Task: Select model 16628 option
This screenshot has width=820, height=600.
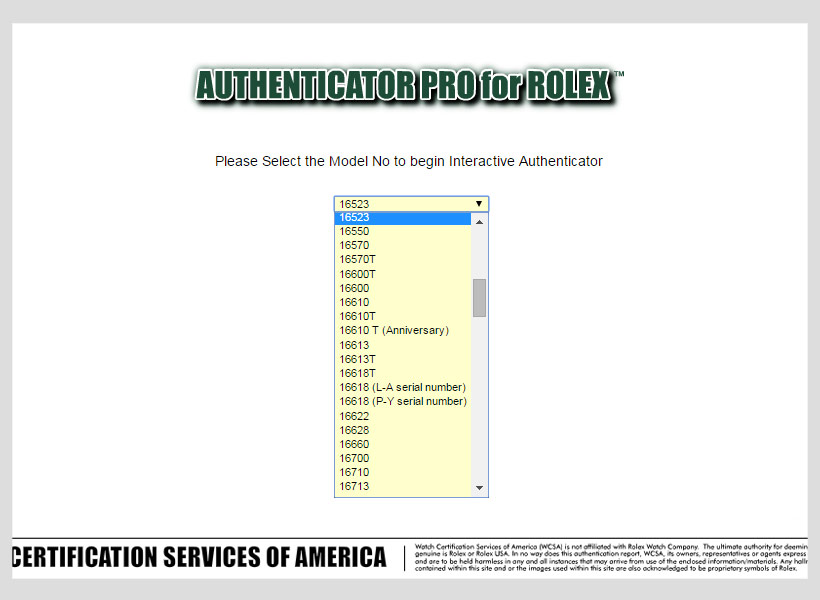Action: tap(403, 431)
